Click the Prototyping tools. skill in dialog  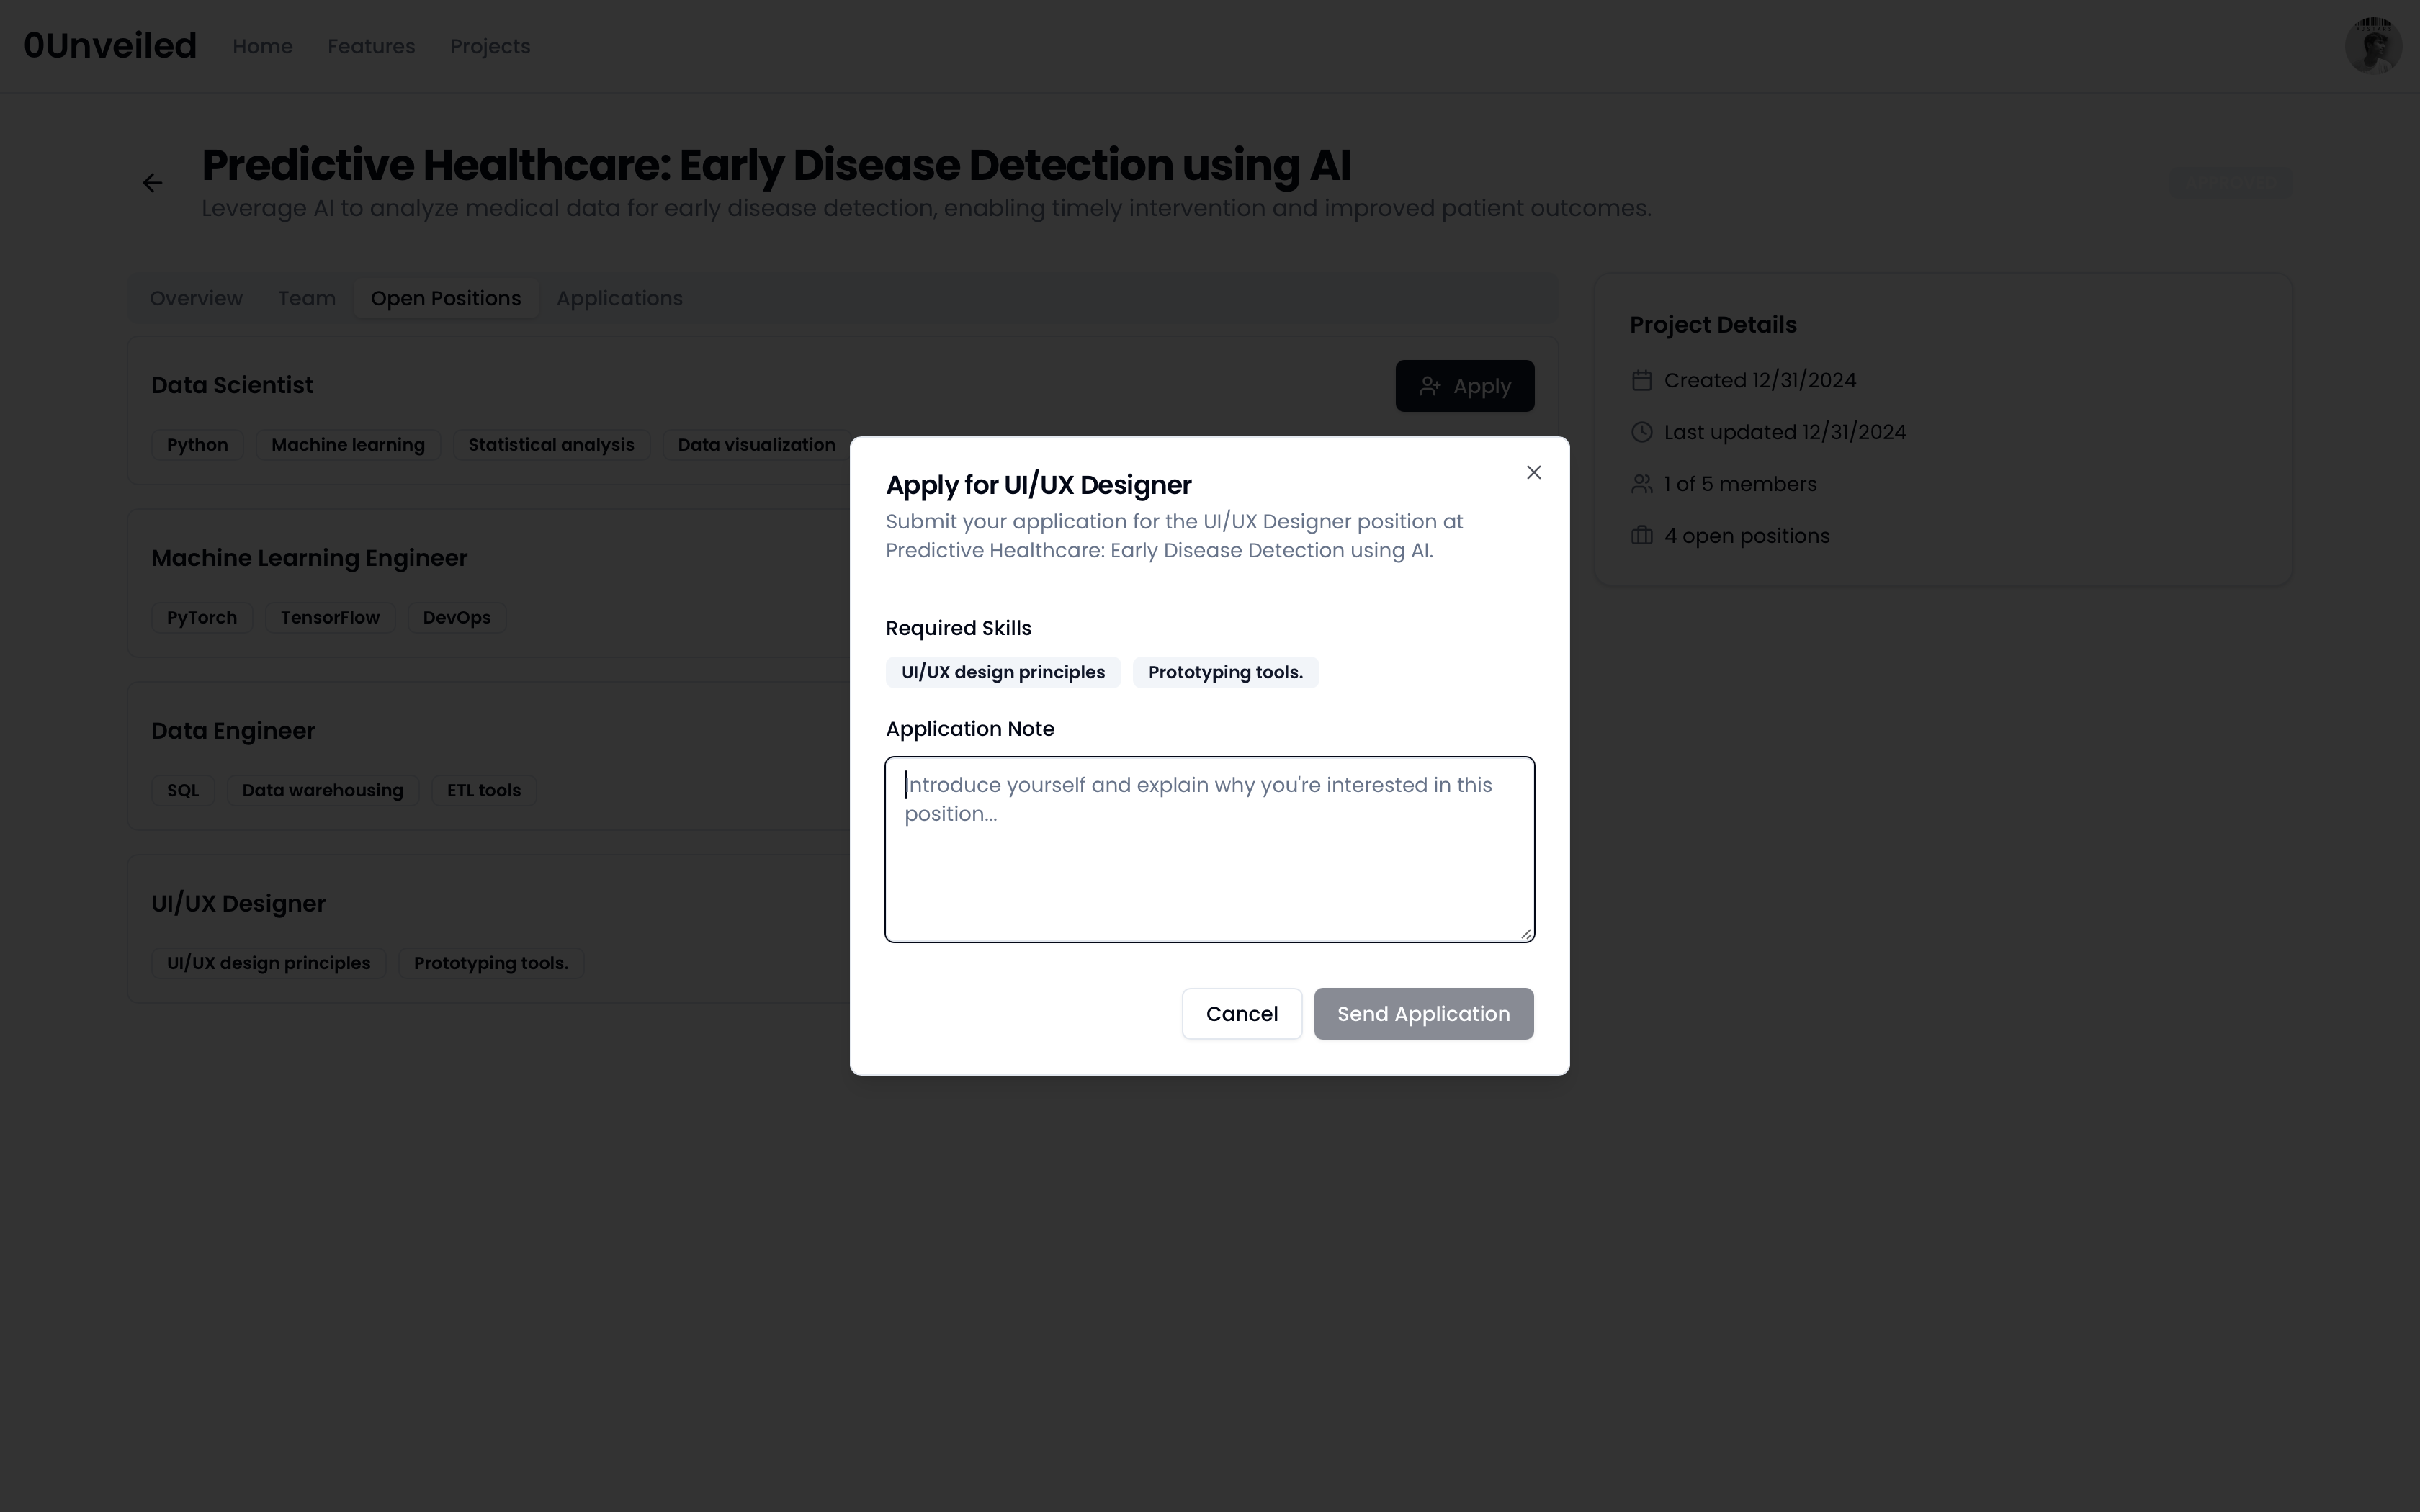1225,672
